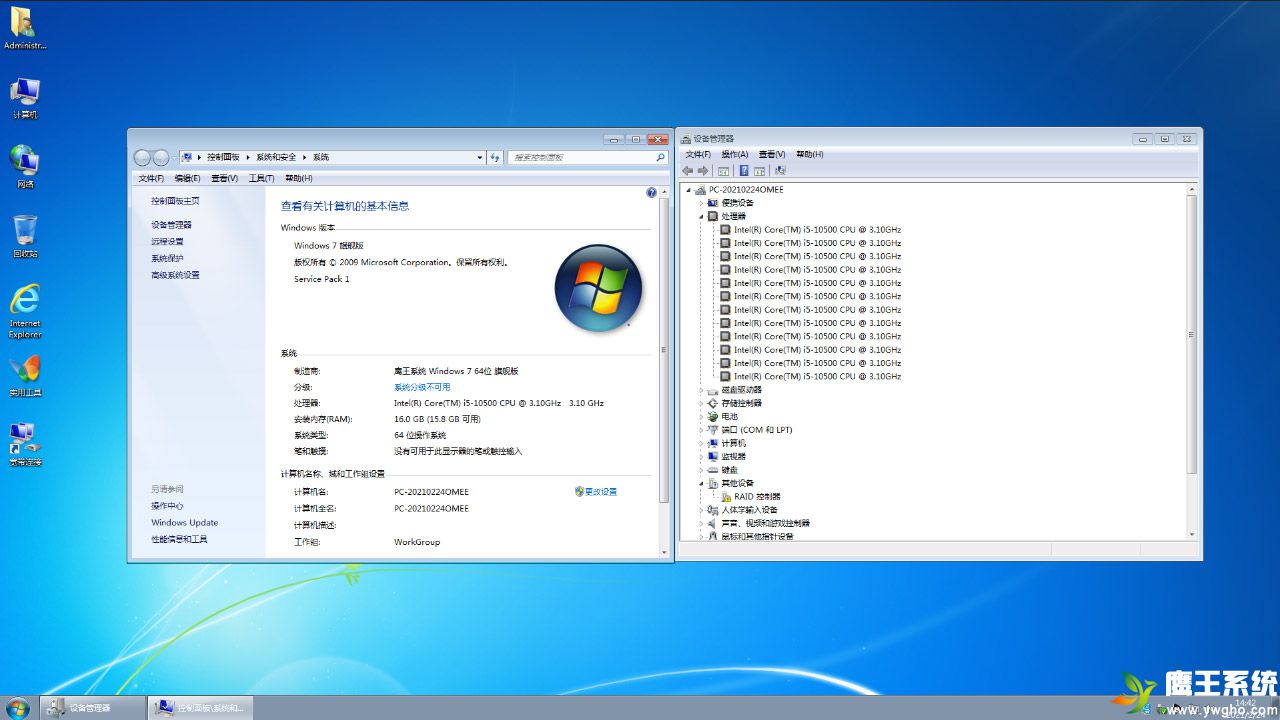
Task: Click the 电池 battery category icon
Action: click(x=712, y=416)
